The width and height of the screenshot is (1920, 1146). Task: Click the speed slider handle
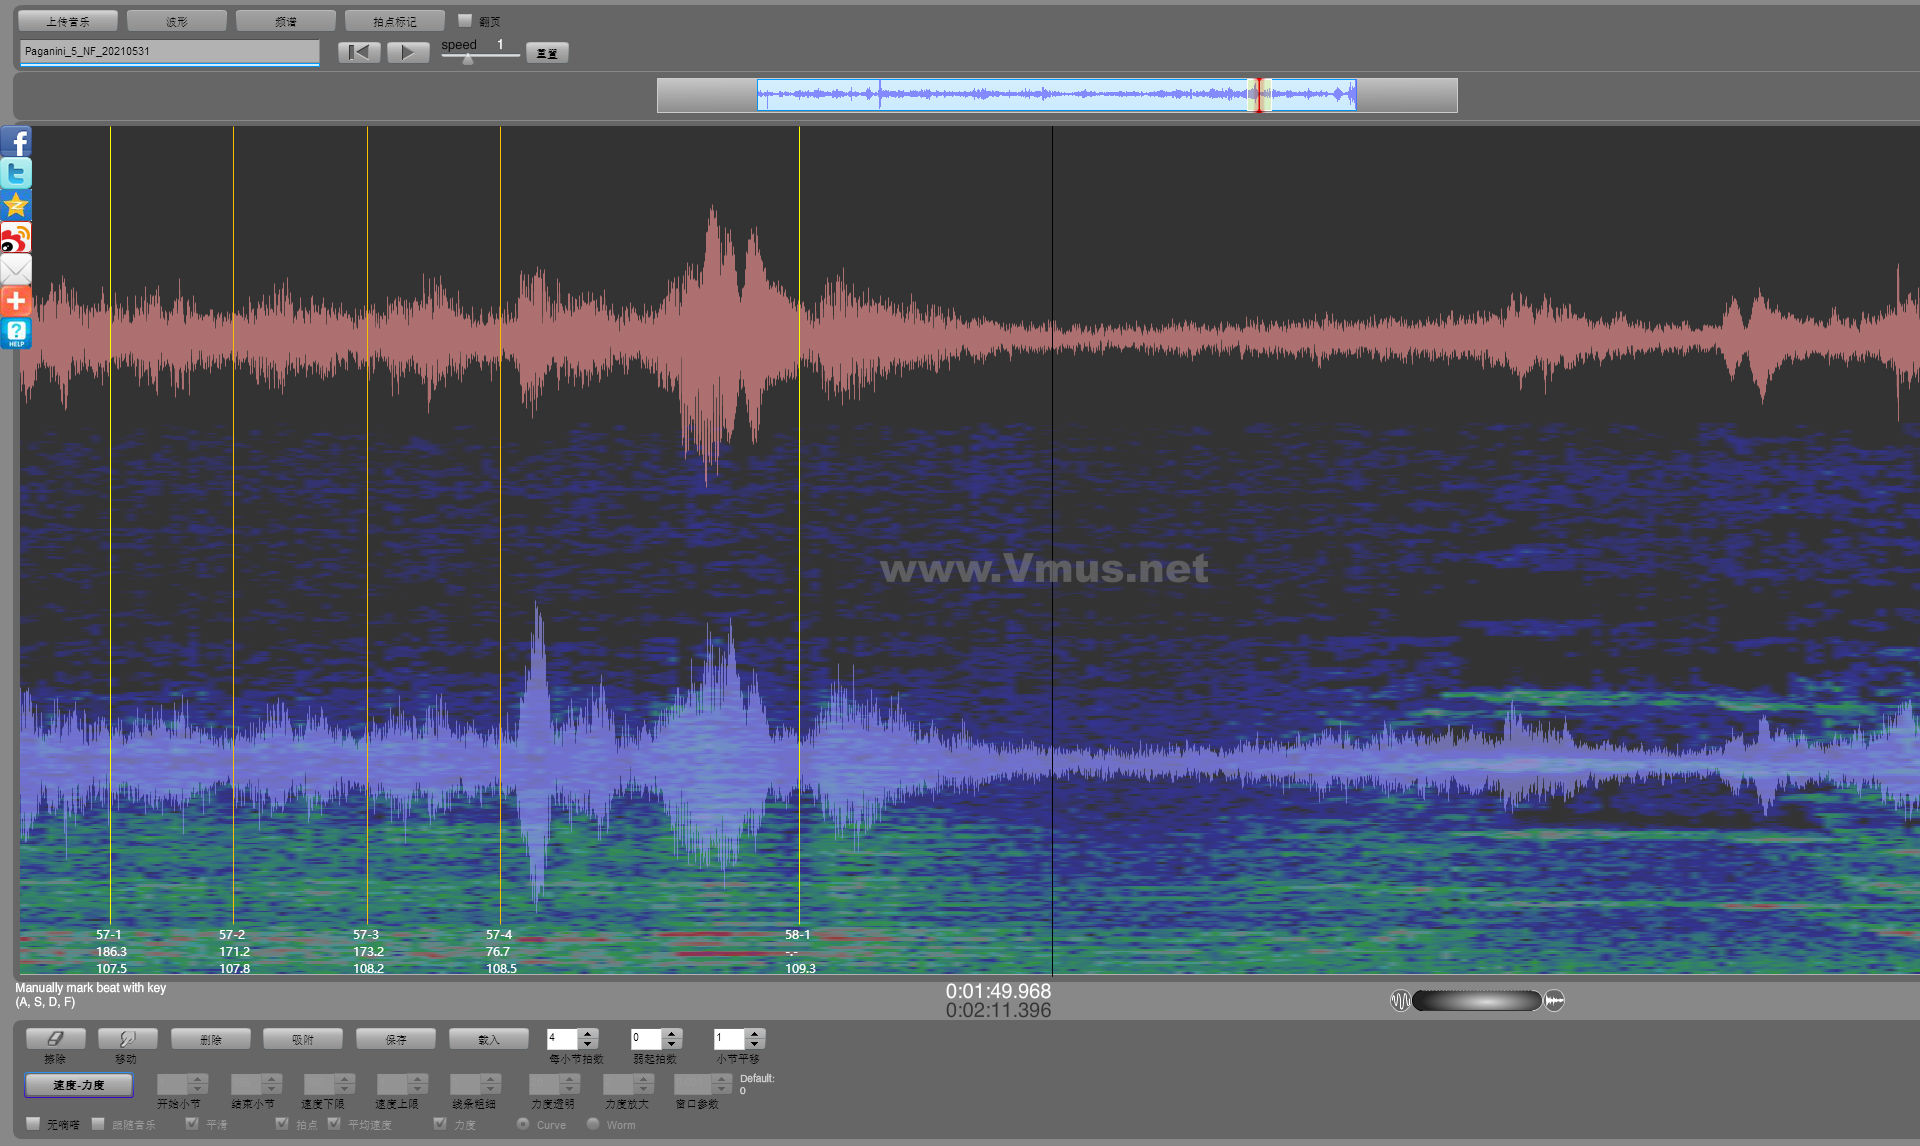click(x=468, y=58)
